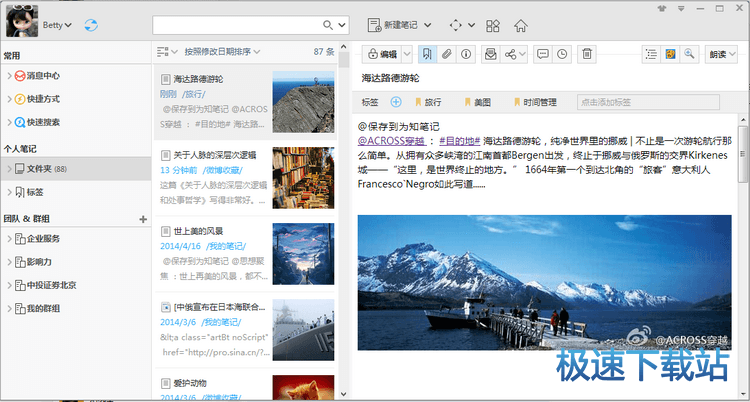This screenshot has height=402, width=750.
Task: Click the warship thumbnail
Action: (x=303, y=330)
